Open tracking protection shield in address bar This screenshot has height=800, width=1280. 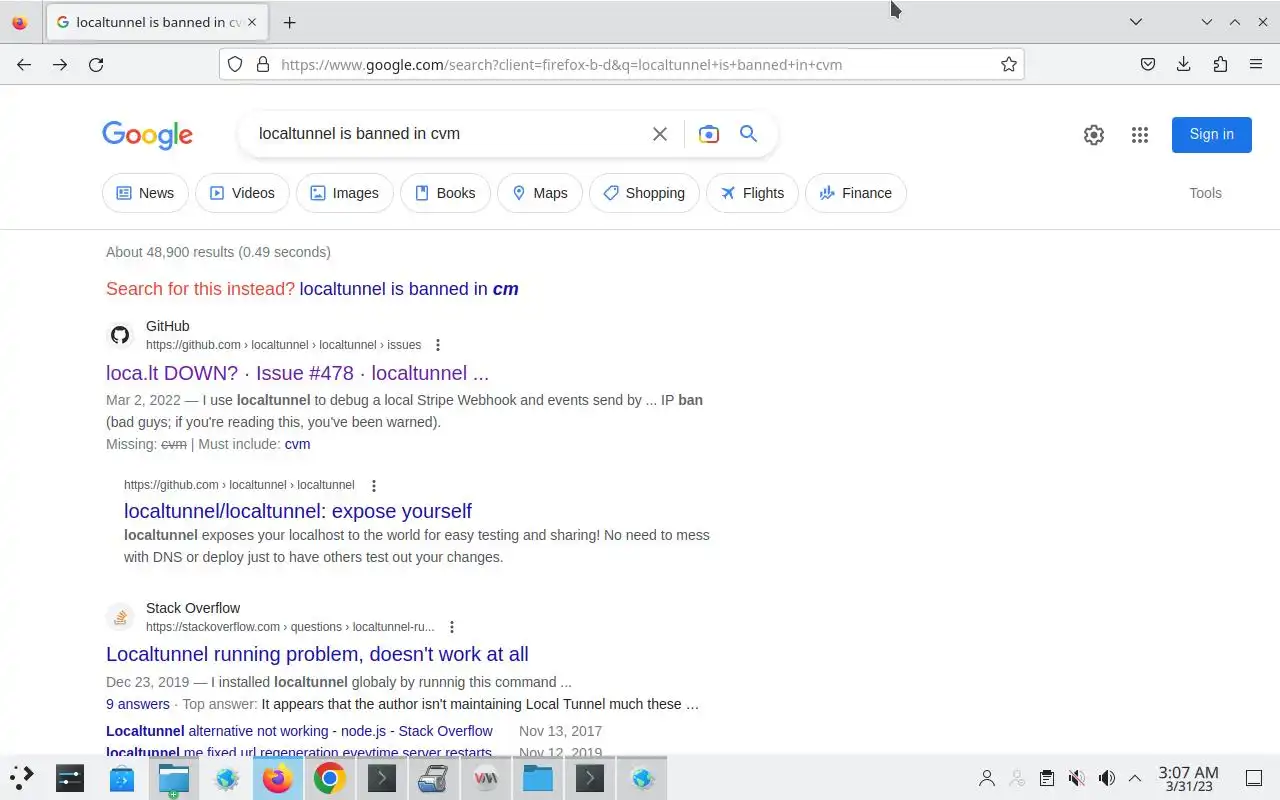(x=235, y=64)
